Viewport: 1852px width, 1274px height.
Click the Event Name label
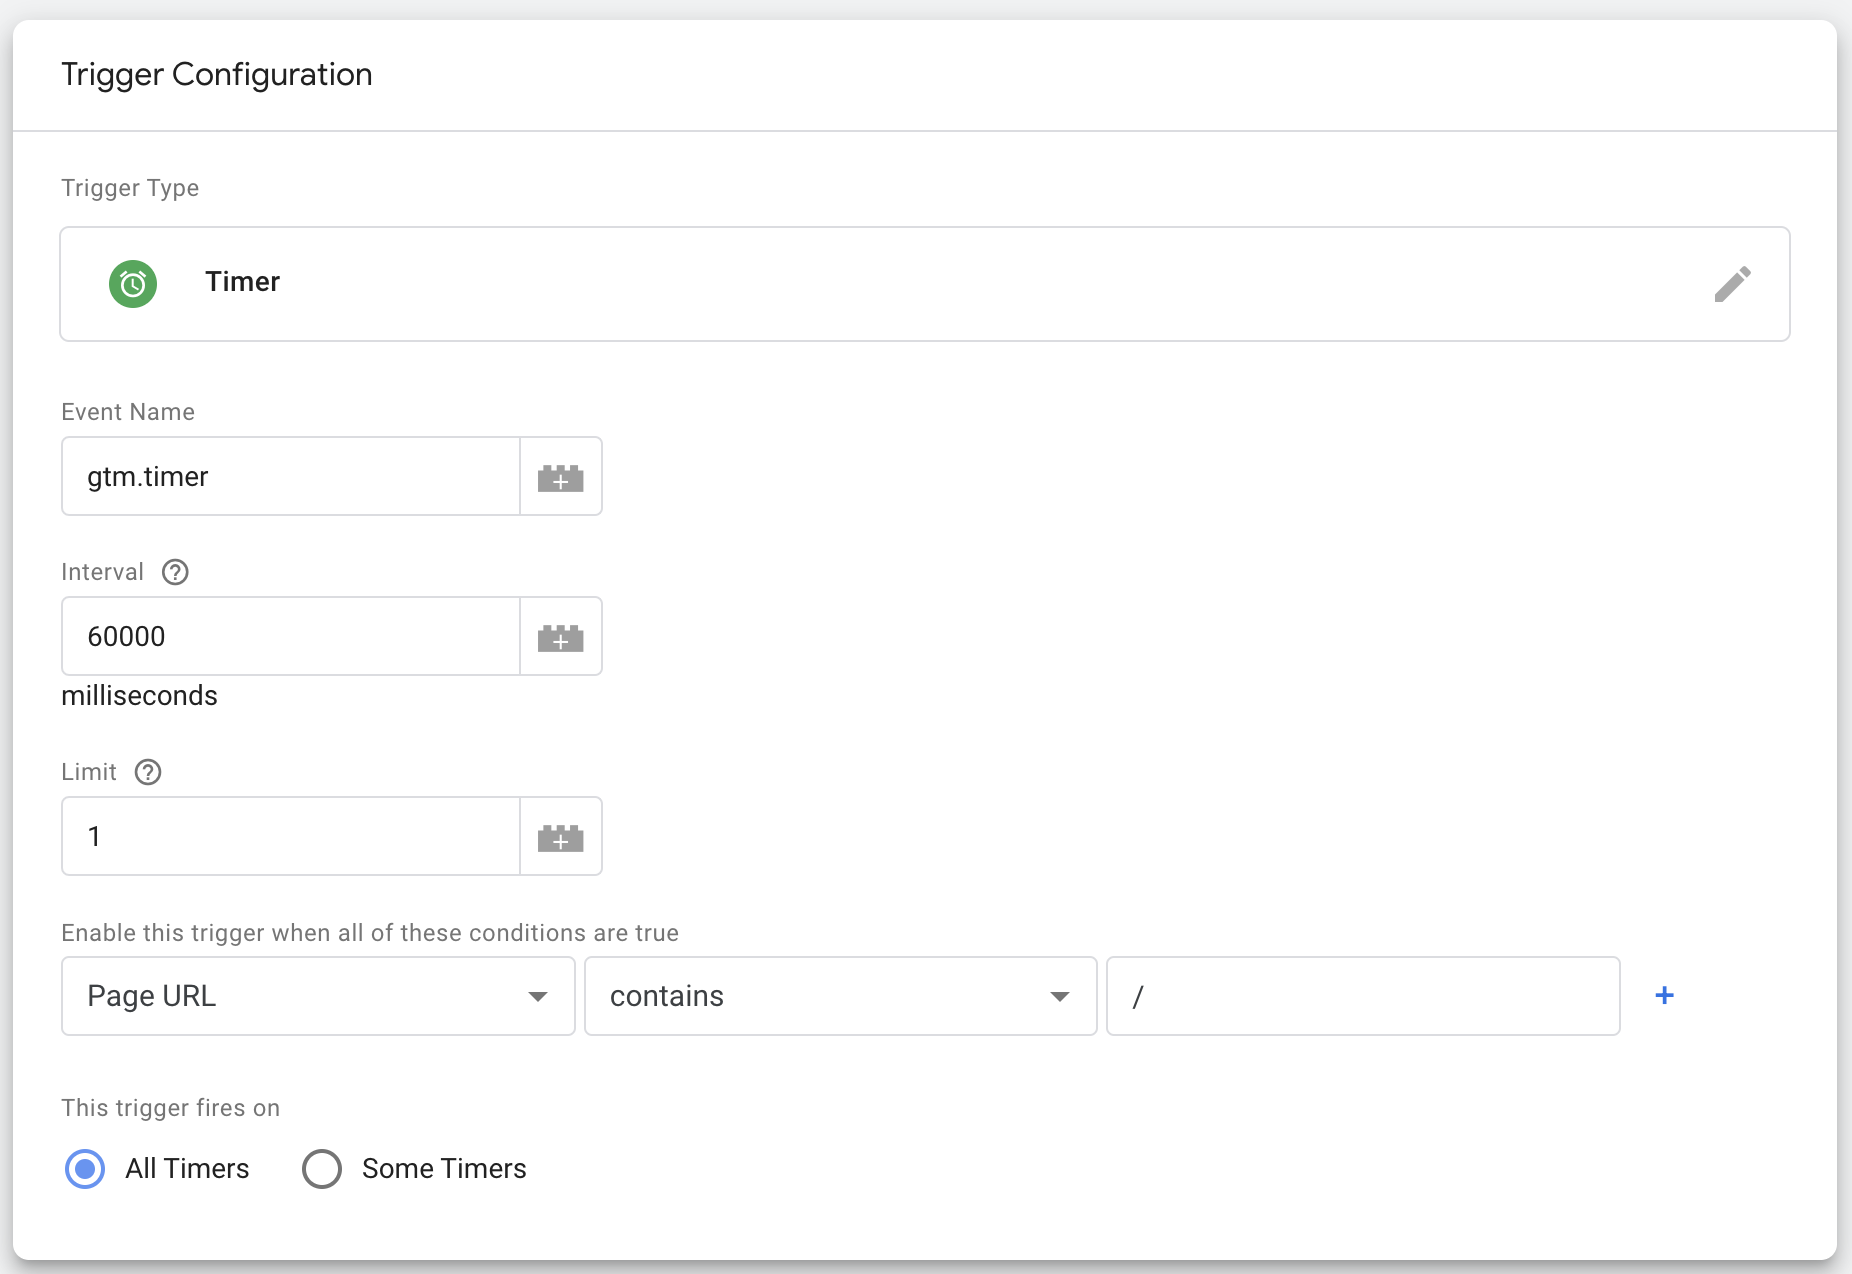pyautogui.click(x=128, y=412)
